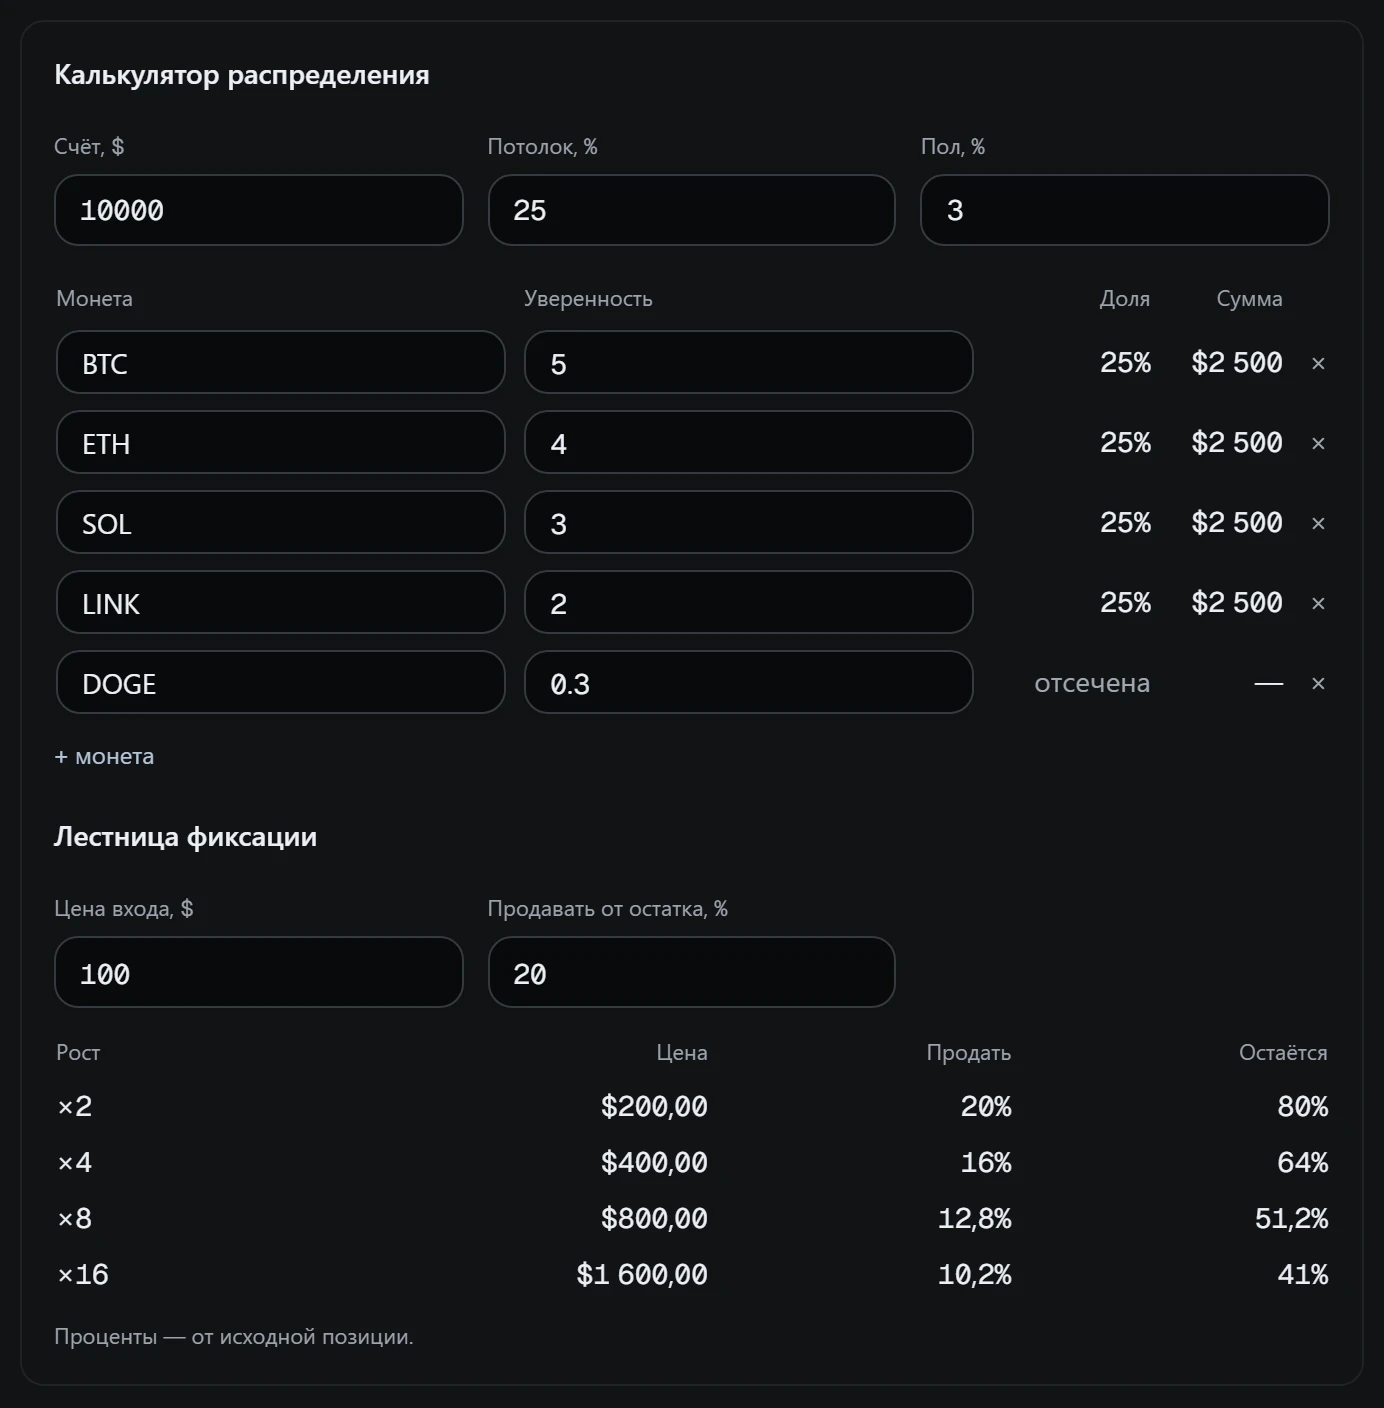Click the 51,2% remaining value

coord(1291,1219)
